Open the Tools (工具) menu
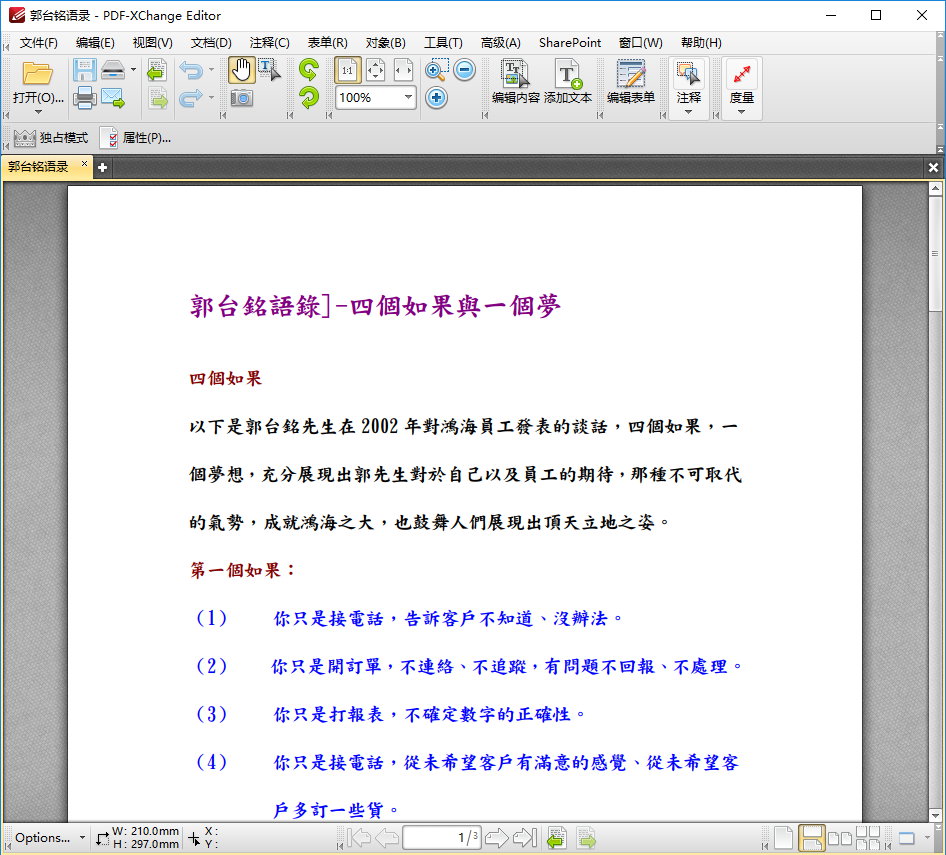 click(x=443, y=43)
